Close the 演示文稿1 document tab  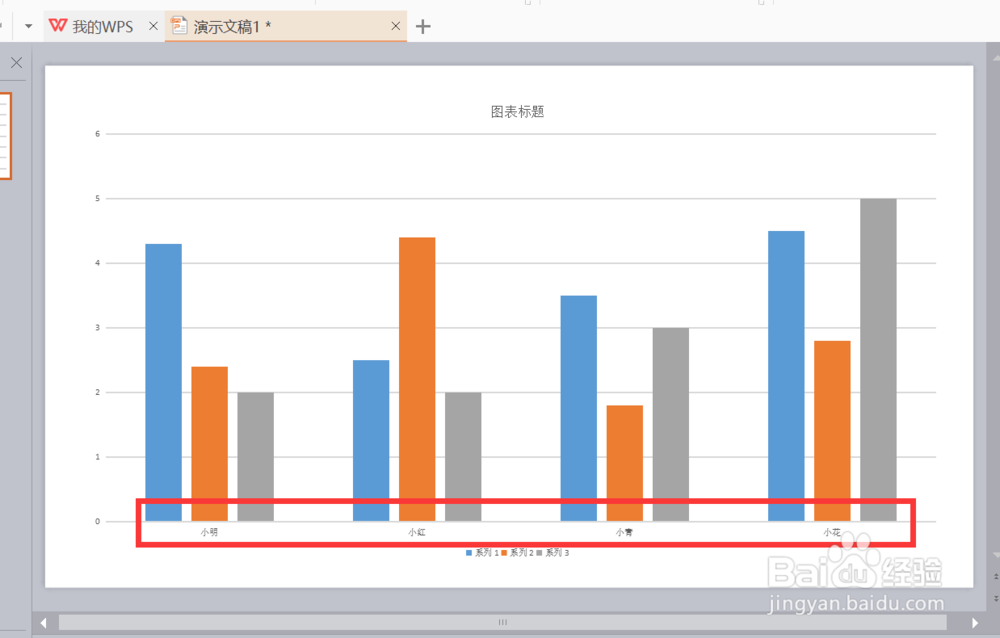(395, 25)
